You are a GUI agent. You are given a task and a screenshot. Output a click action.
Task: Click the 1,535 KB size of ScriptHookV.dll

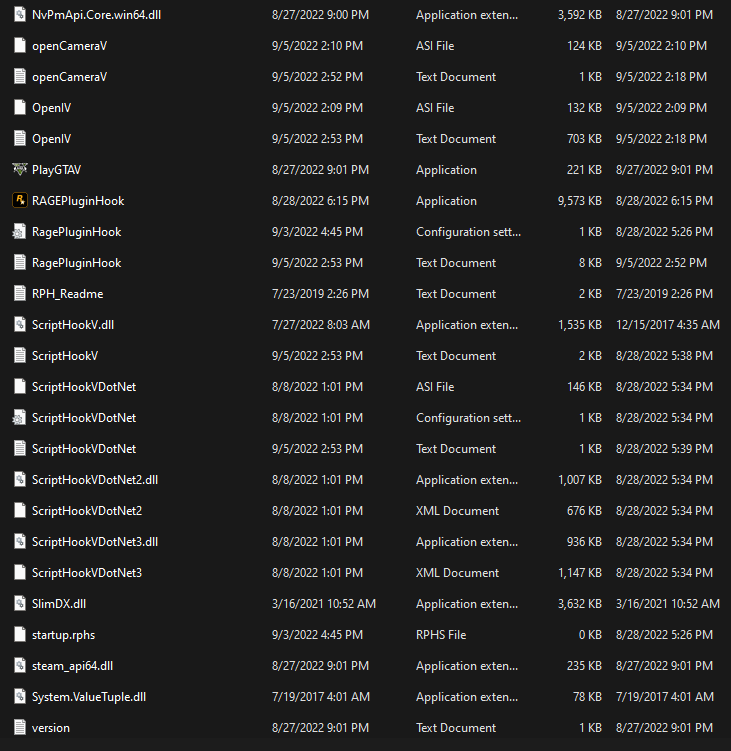coord(580,325)
